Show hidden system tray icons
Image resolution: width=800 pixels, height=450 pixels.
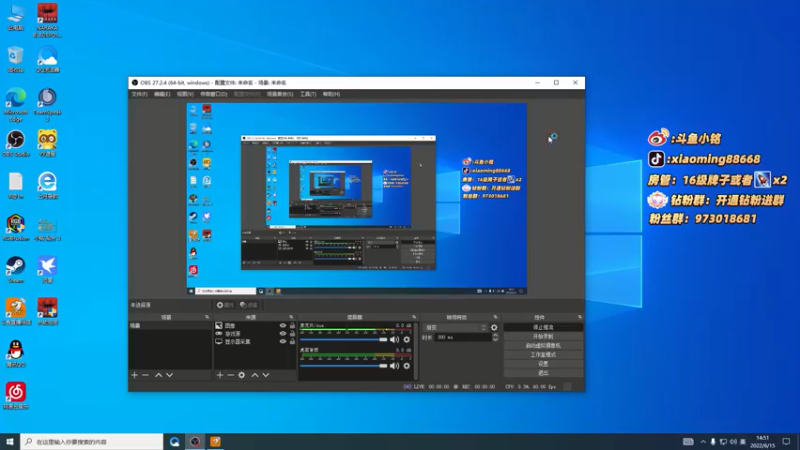pos(703,441)
